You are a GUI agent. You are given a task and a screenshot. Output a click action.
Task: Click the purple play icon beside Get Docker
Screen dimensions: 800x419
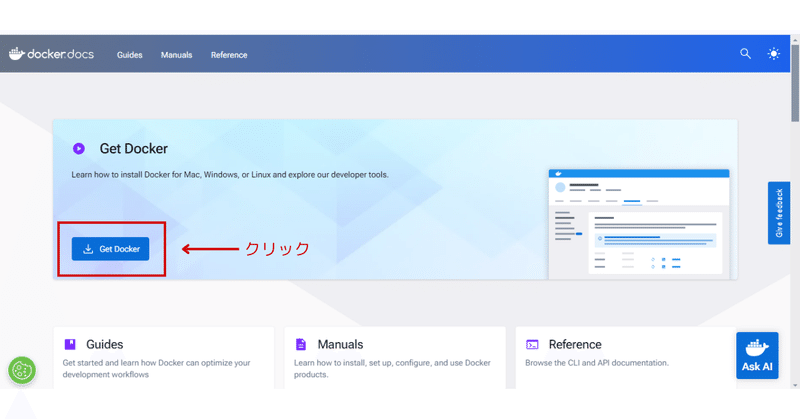(x=79, y=149)
